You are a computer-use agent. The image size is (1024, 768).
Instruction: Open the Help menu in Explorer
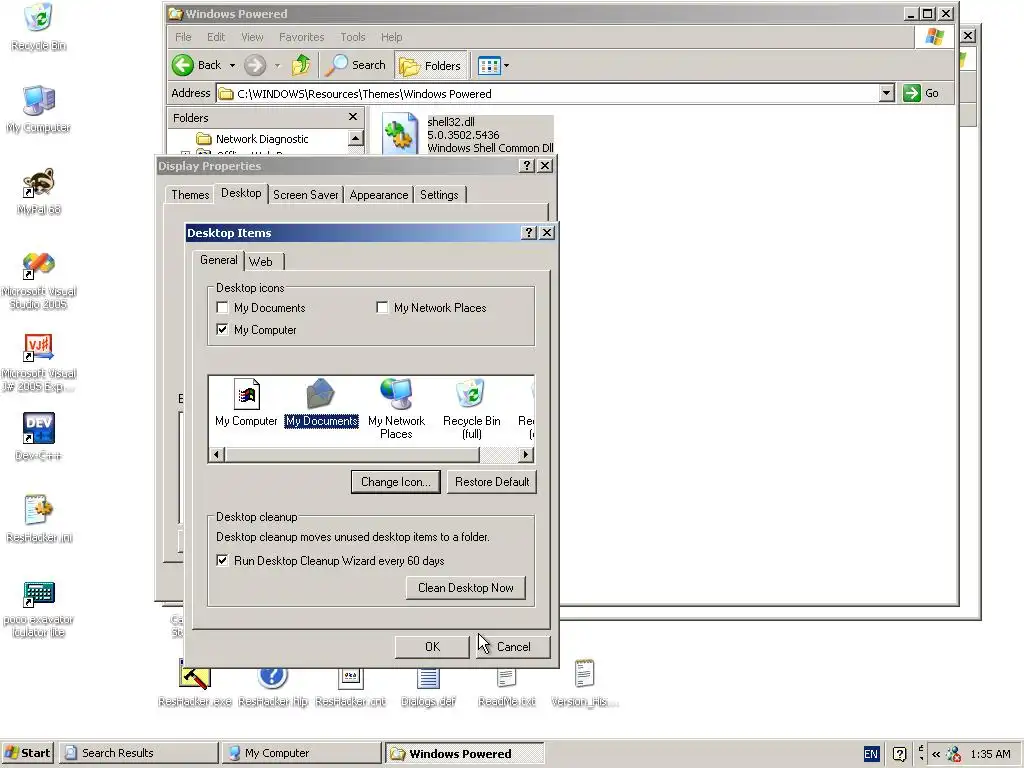(392, 37)
